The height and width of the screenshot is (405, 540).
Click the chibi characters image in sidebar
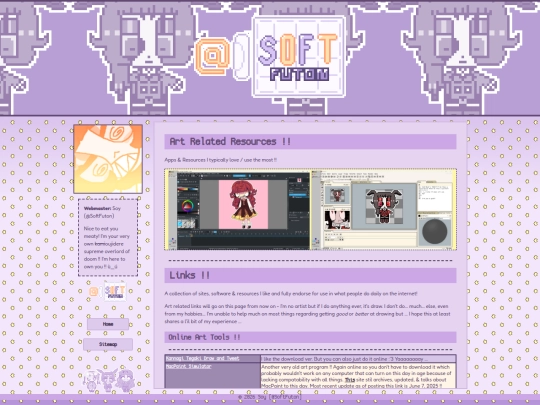tap(108, 381)
